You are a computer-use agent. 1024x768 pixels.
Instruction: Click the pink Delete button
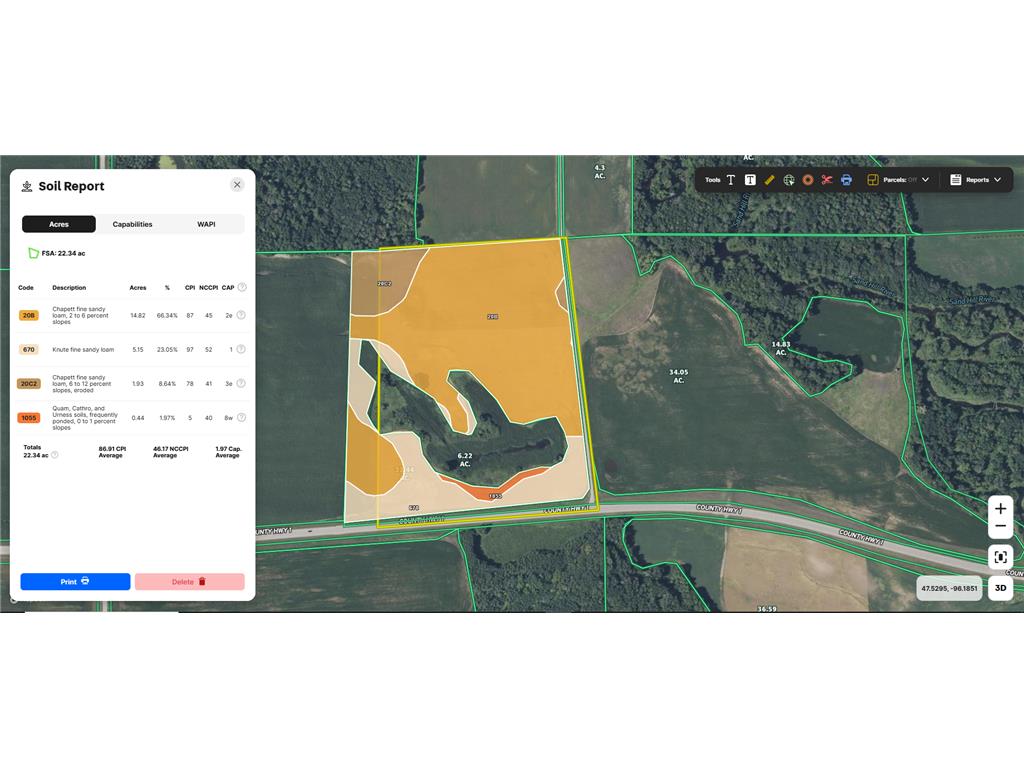[x=189, y=581]
